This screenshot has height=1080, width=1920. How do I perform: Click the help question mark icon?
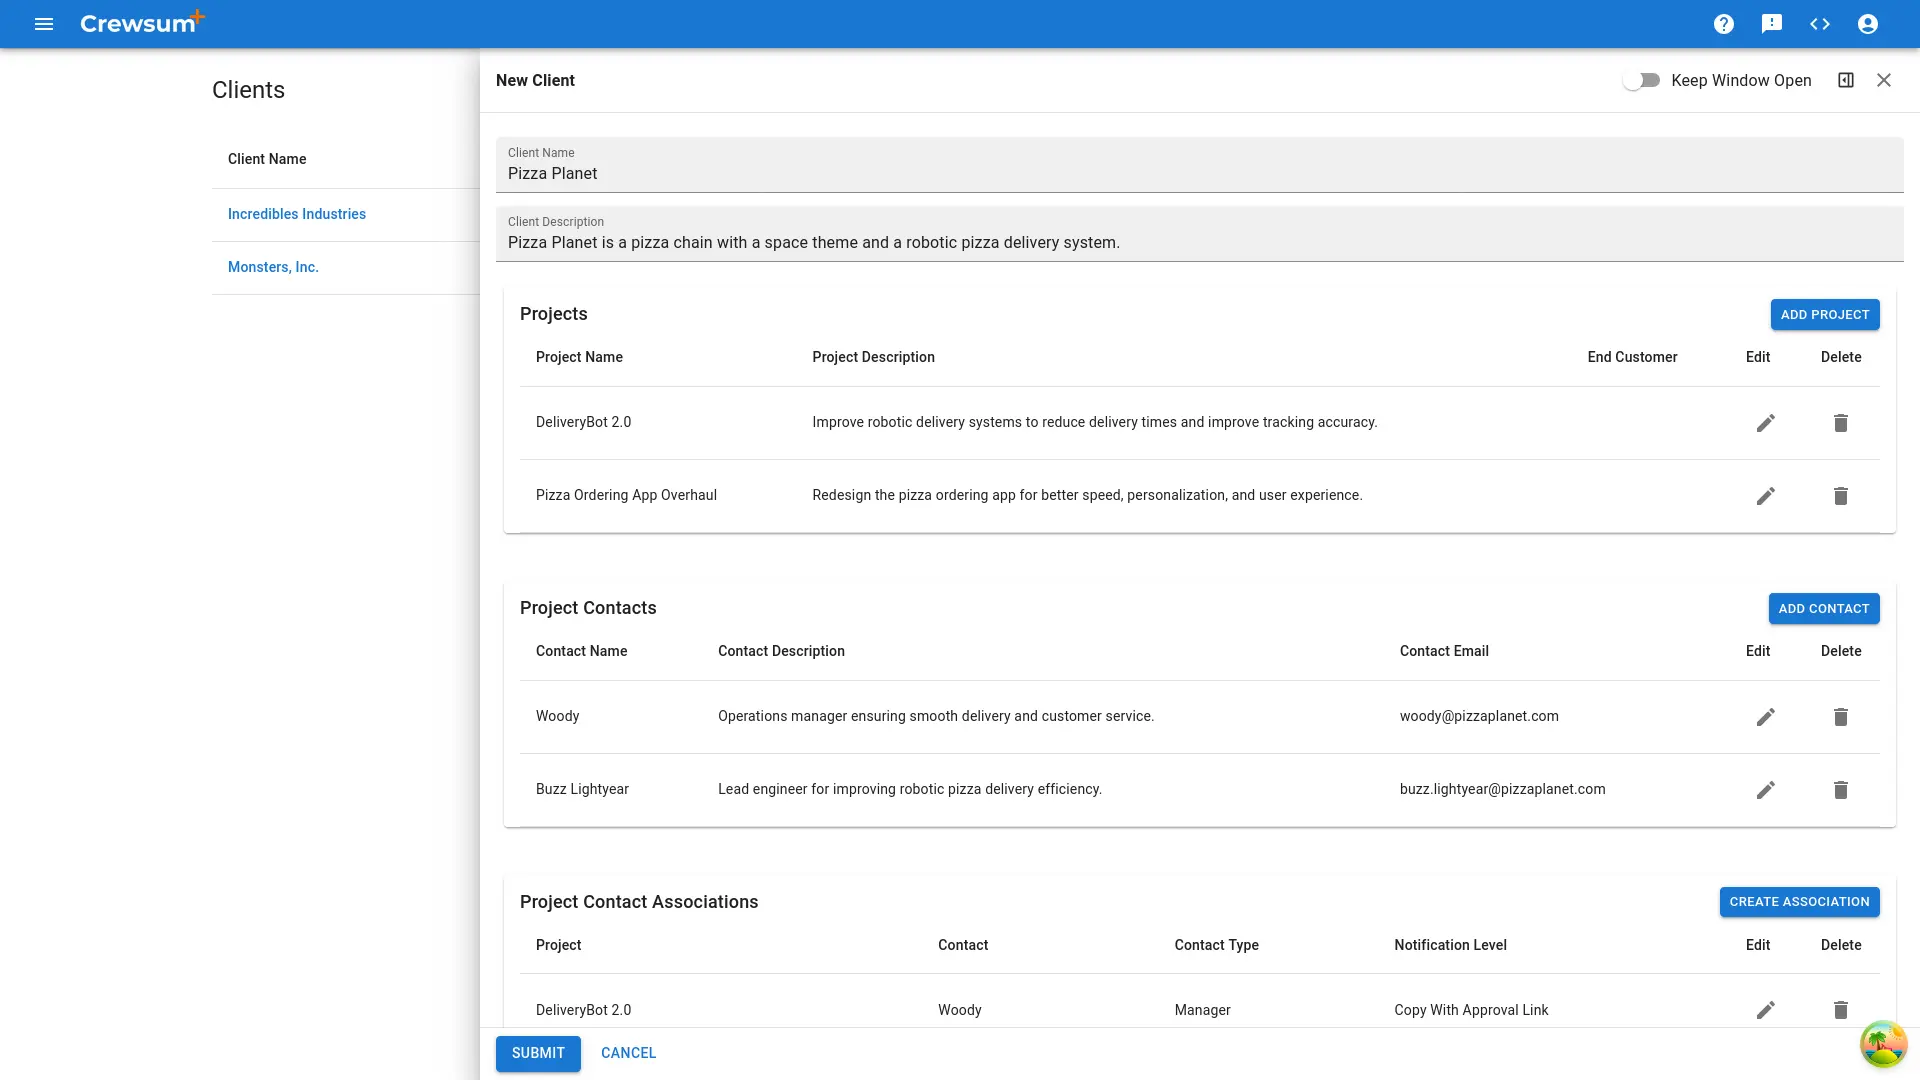[1723, 24]
